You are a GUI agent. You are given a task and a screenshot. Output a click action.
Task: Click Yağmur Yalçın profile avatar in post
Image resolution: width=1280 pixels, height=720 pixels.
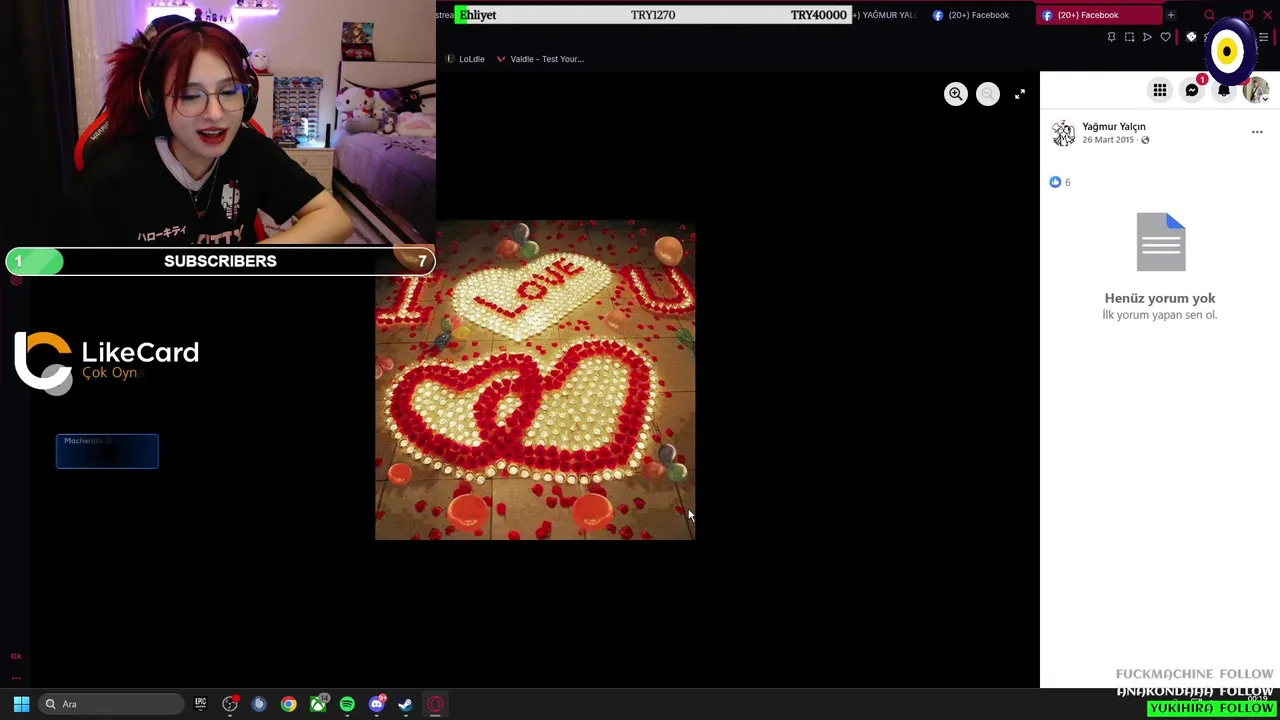[x=1063, y=133]
